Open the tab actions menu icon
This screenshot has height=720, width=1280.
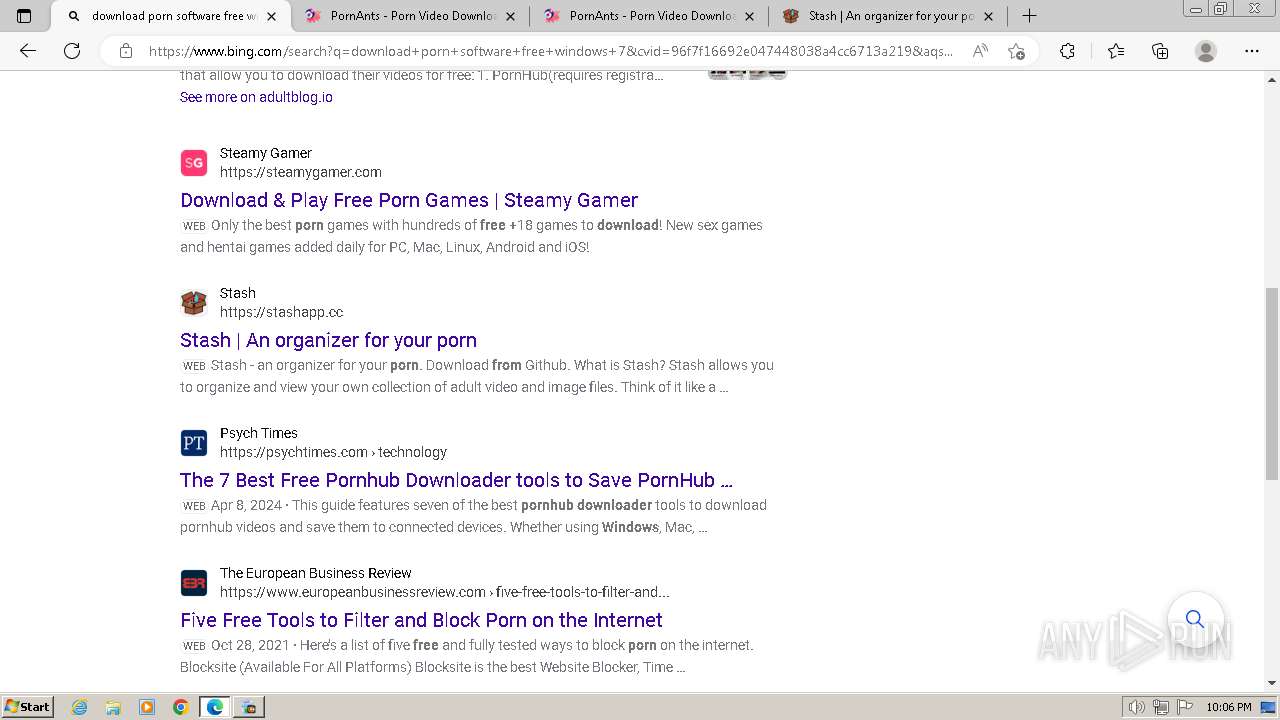point(24,16)
